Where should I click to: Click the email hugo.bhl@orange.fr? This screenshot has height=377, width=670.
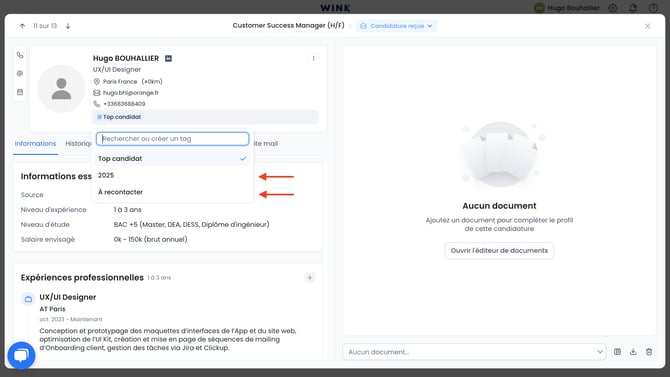[x=131, y=93]
